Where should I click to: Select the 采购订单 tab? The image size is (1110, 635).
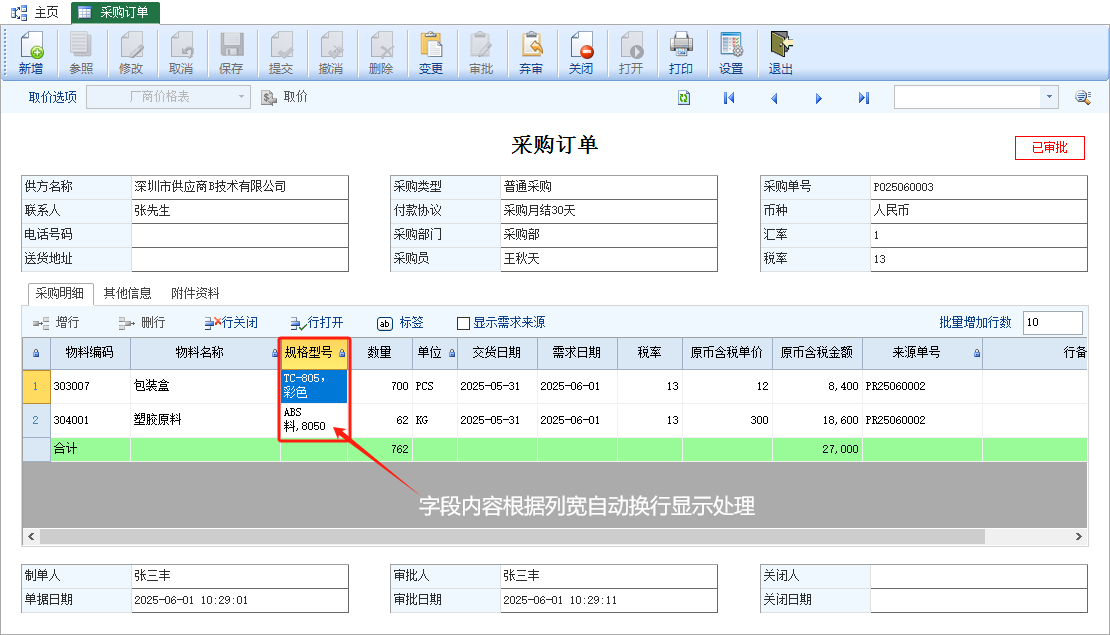coord(115,12)
